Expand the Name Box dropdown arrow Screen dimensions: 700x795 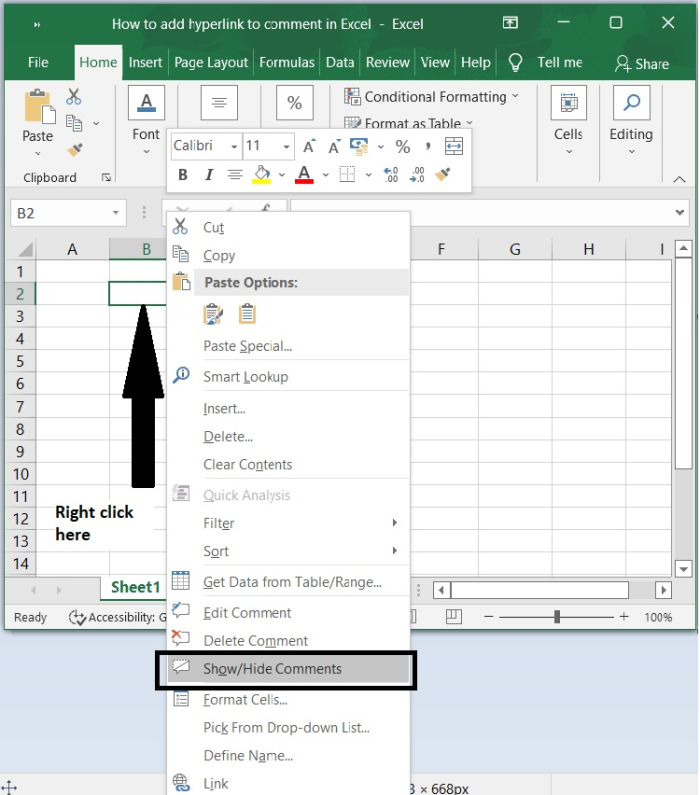click(x=116, y=213)
